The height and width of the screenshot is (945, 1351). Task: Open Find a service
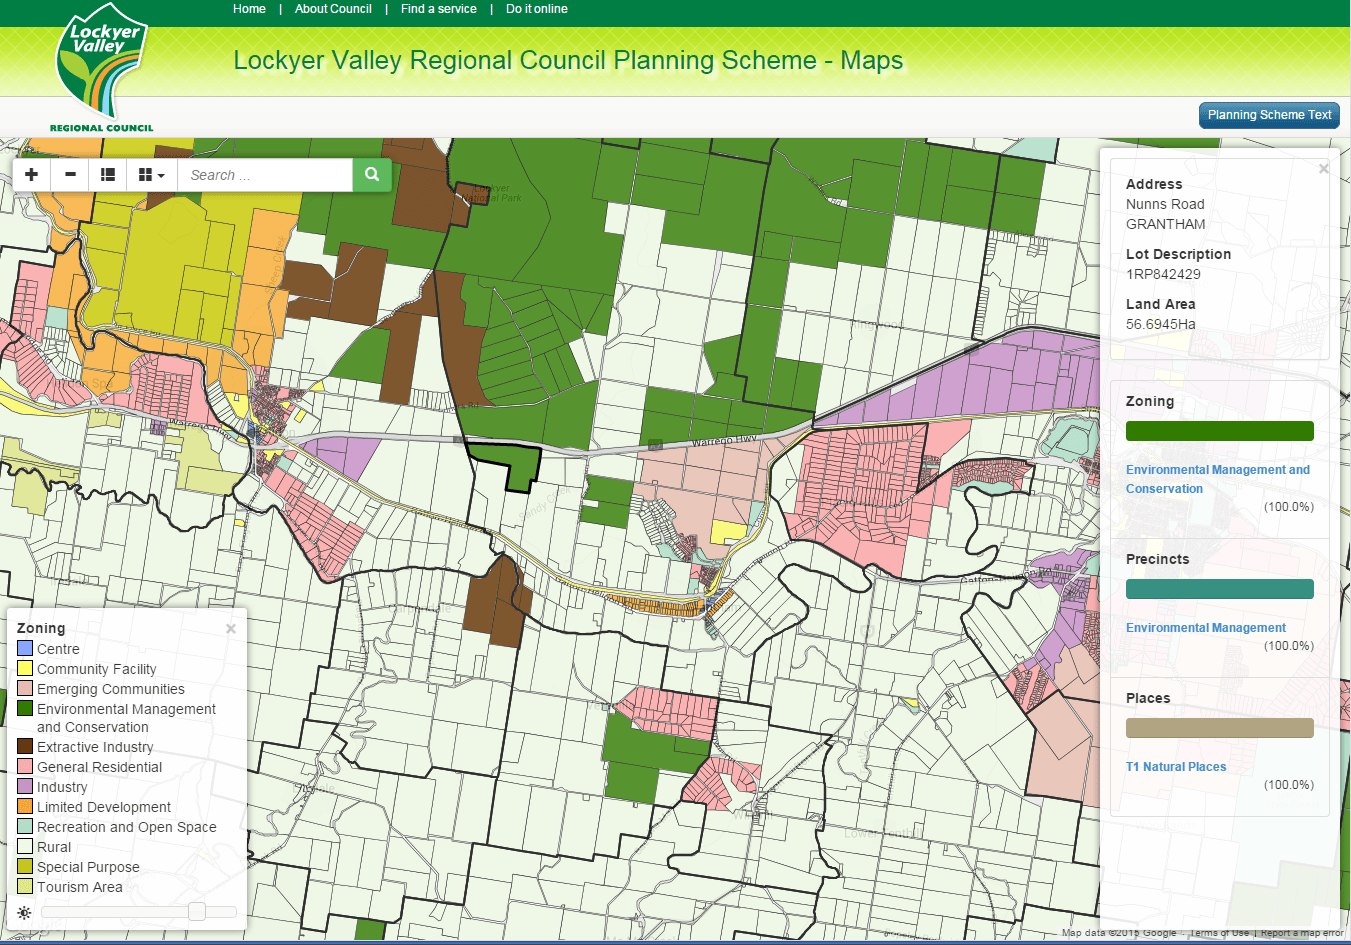[x=438, y=9]
